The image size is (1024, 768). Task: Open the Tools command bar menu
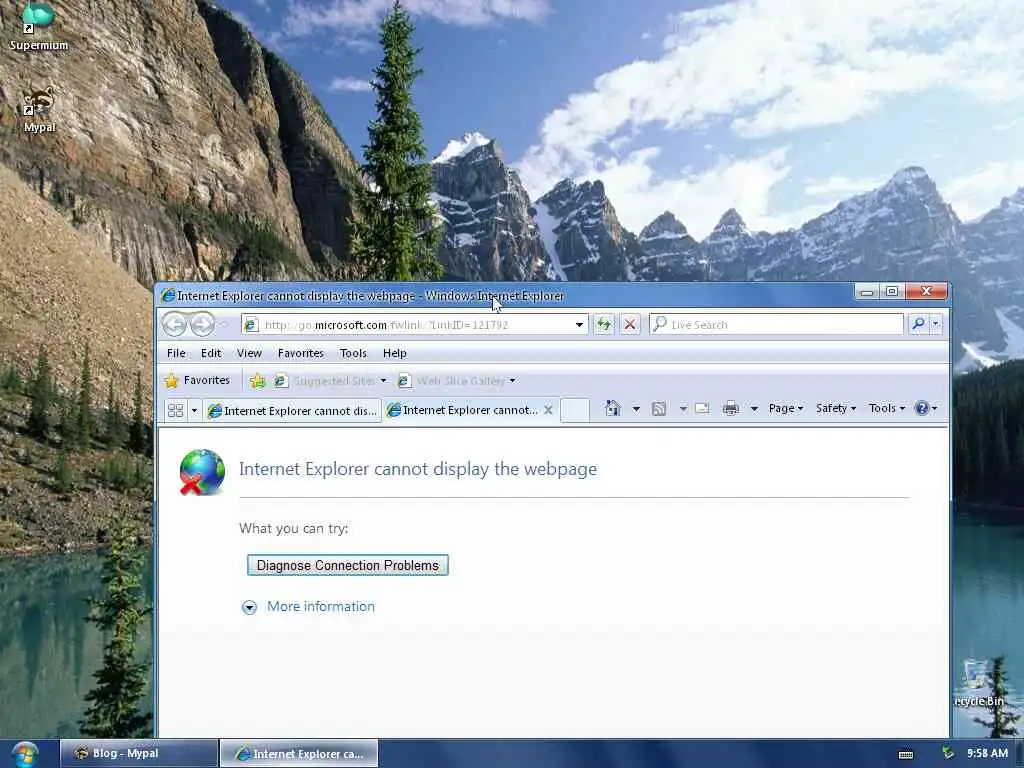point(886,408)
